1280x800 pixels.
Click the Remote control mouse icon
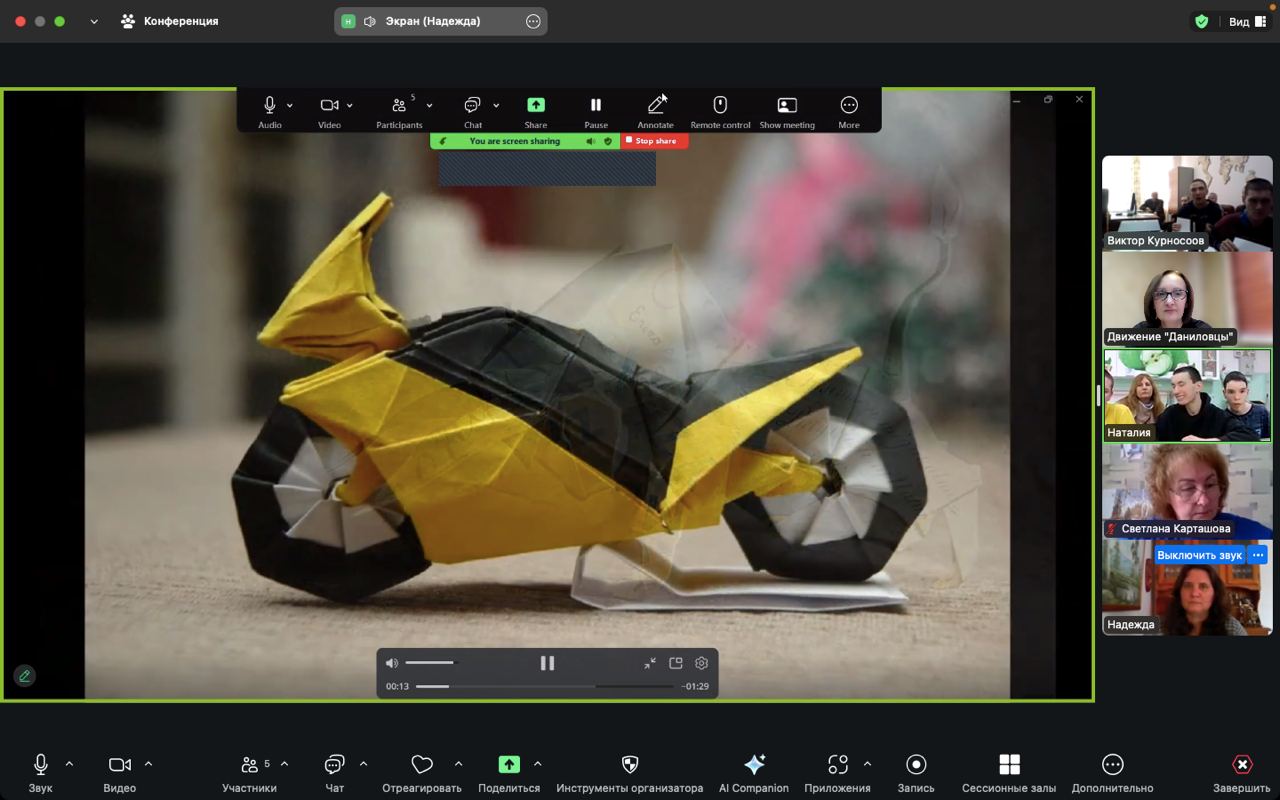(720, 106)
